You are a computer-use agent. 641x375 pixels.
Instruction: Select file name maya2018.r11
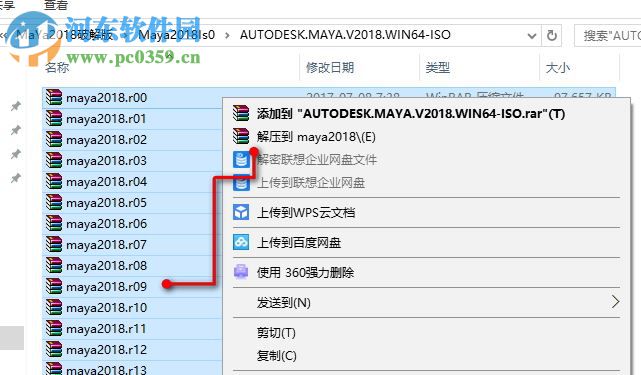pos(106,329)
